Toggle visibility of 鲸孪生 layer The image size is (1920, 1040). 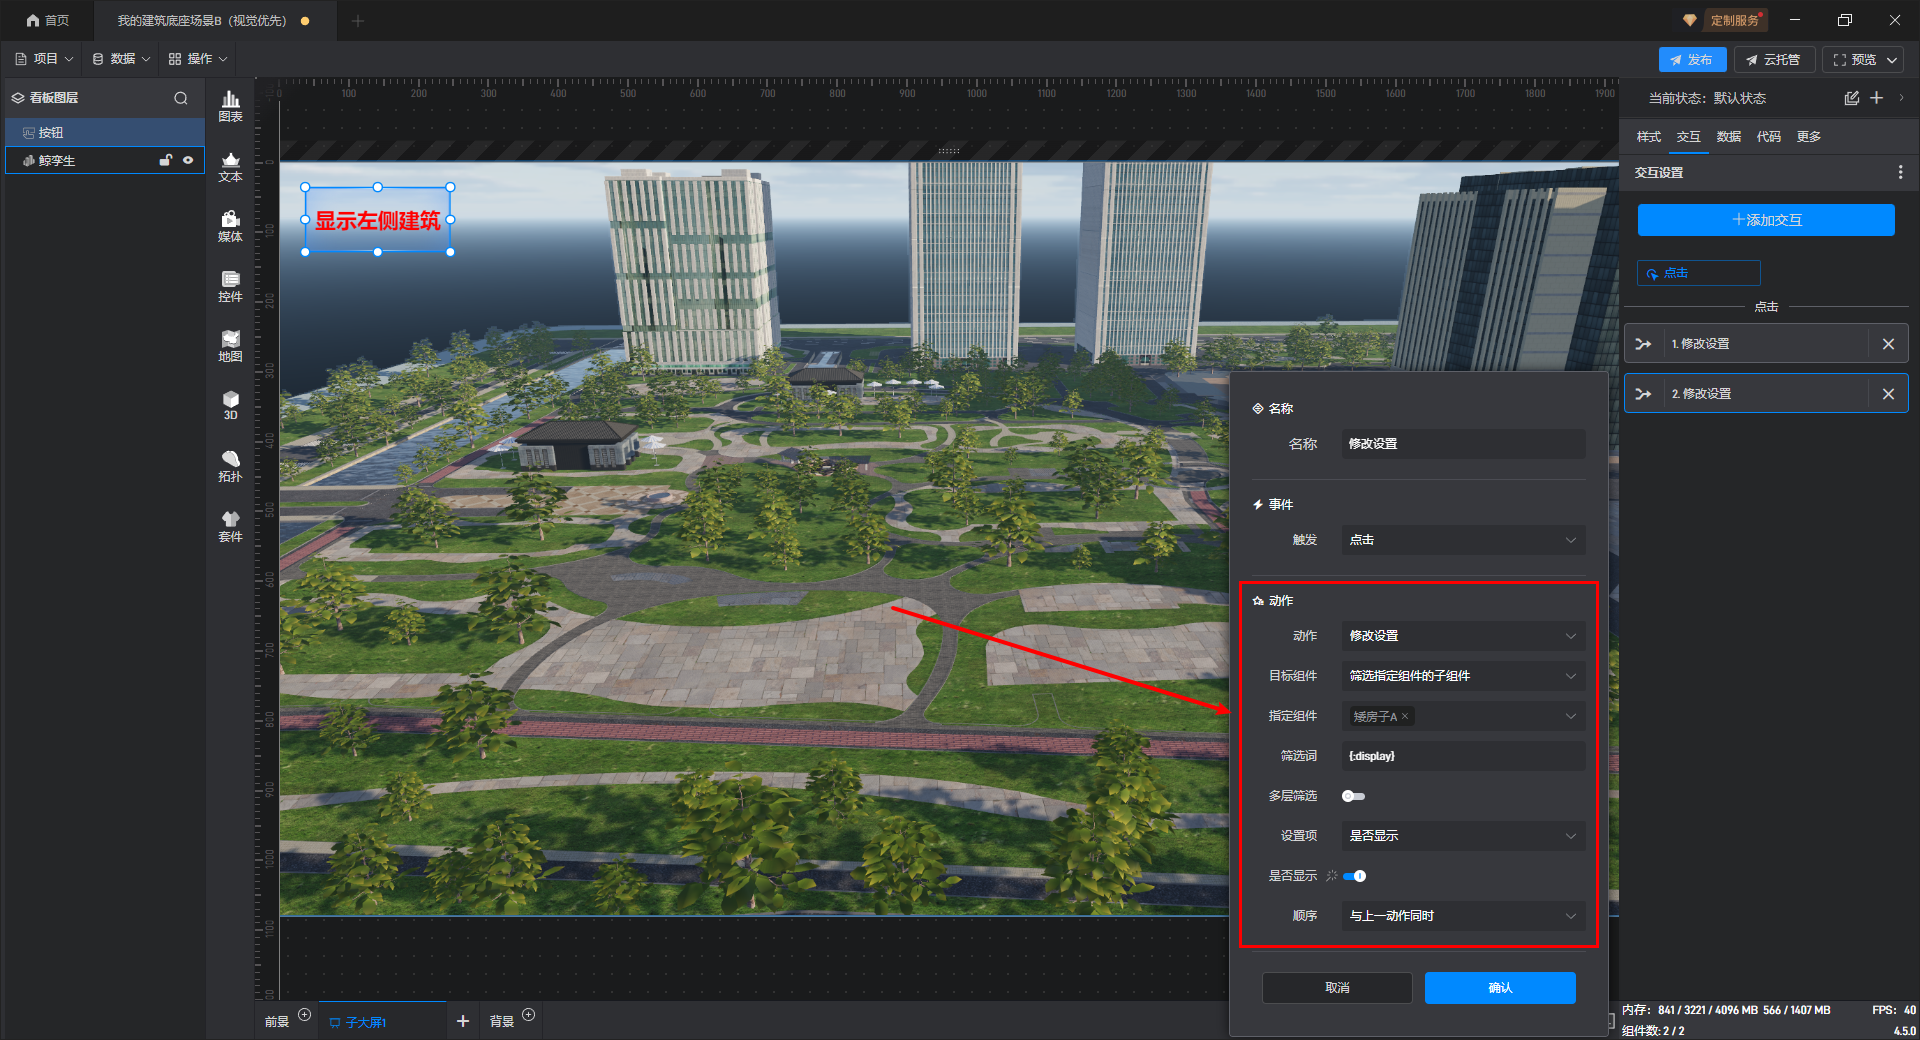188,160
